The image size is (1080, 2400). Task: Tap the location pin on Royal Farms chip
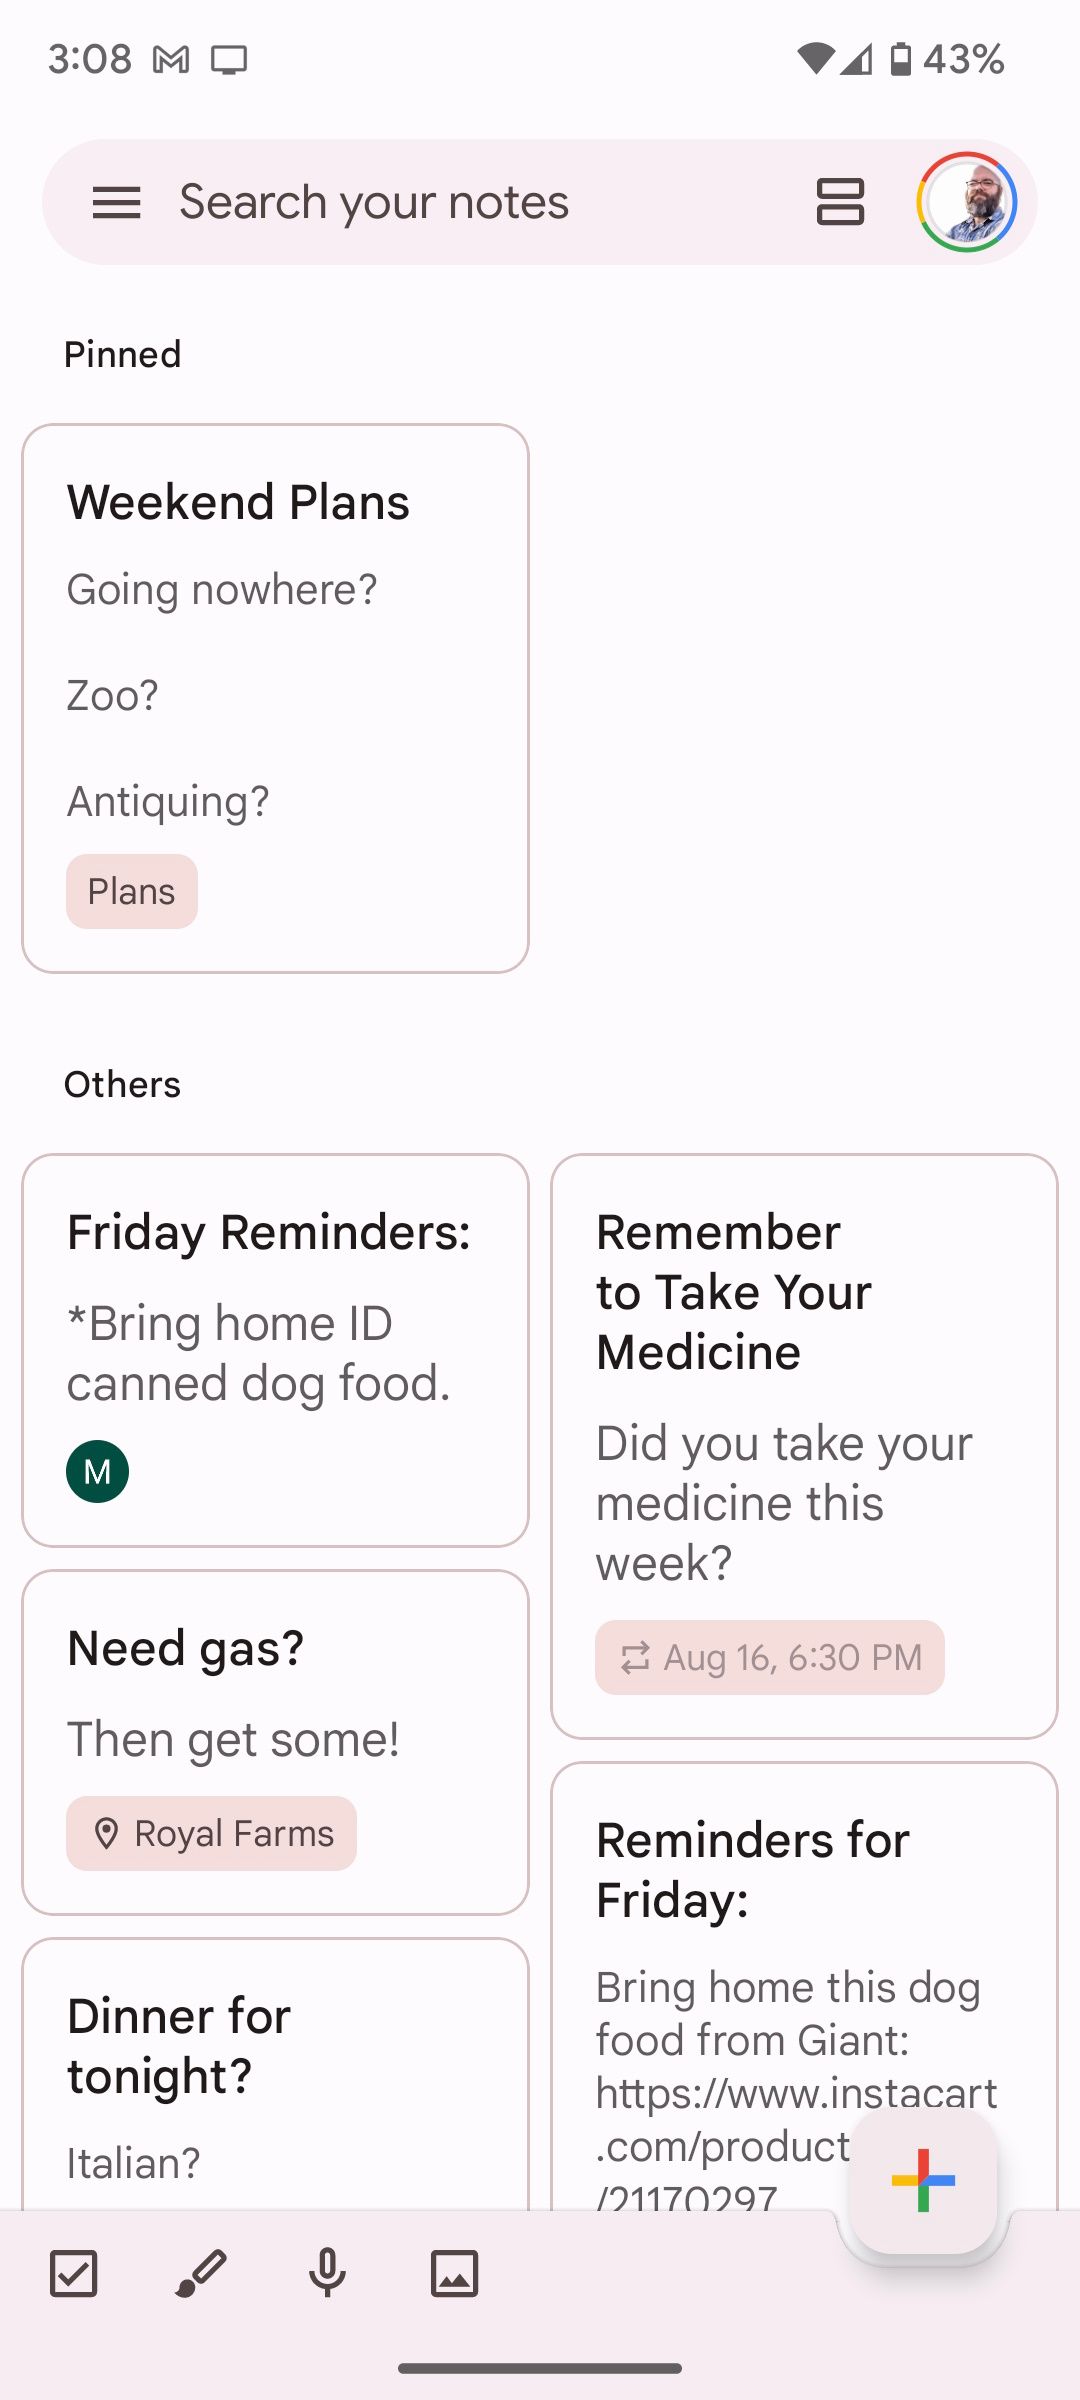click(x=108, y=1833)
